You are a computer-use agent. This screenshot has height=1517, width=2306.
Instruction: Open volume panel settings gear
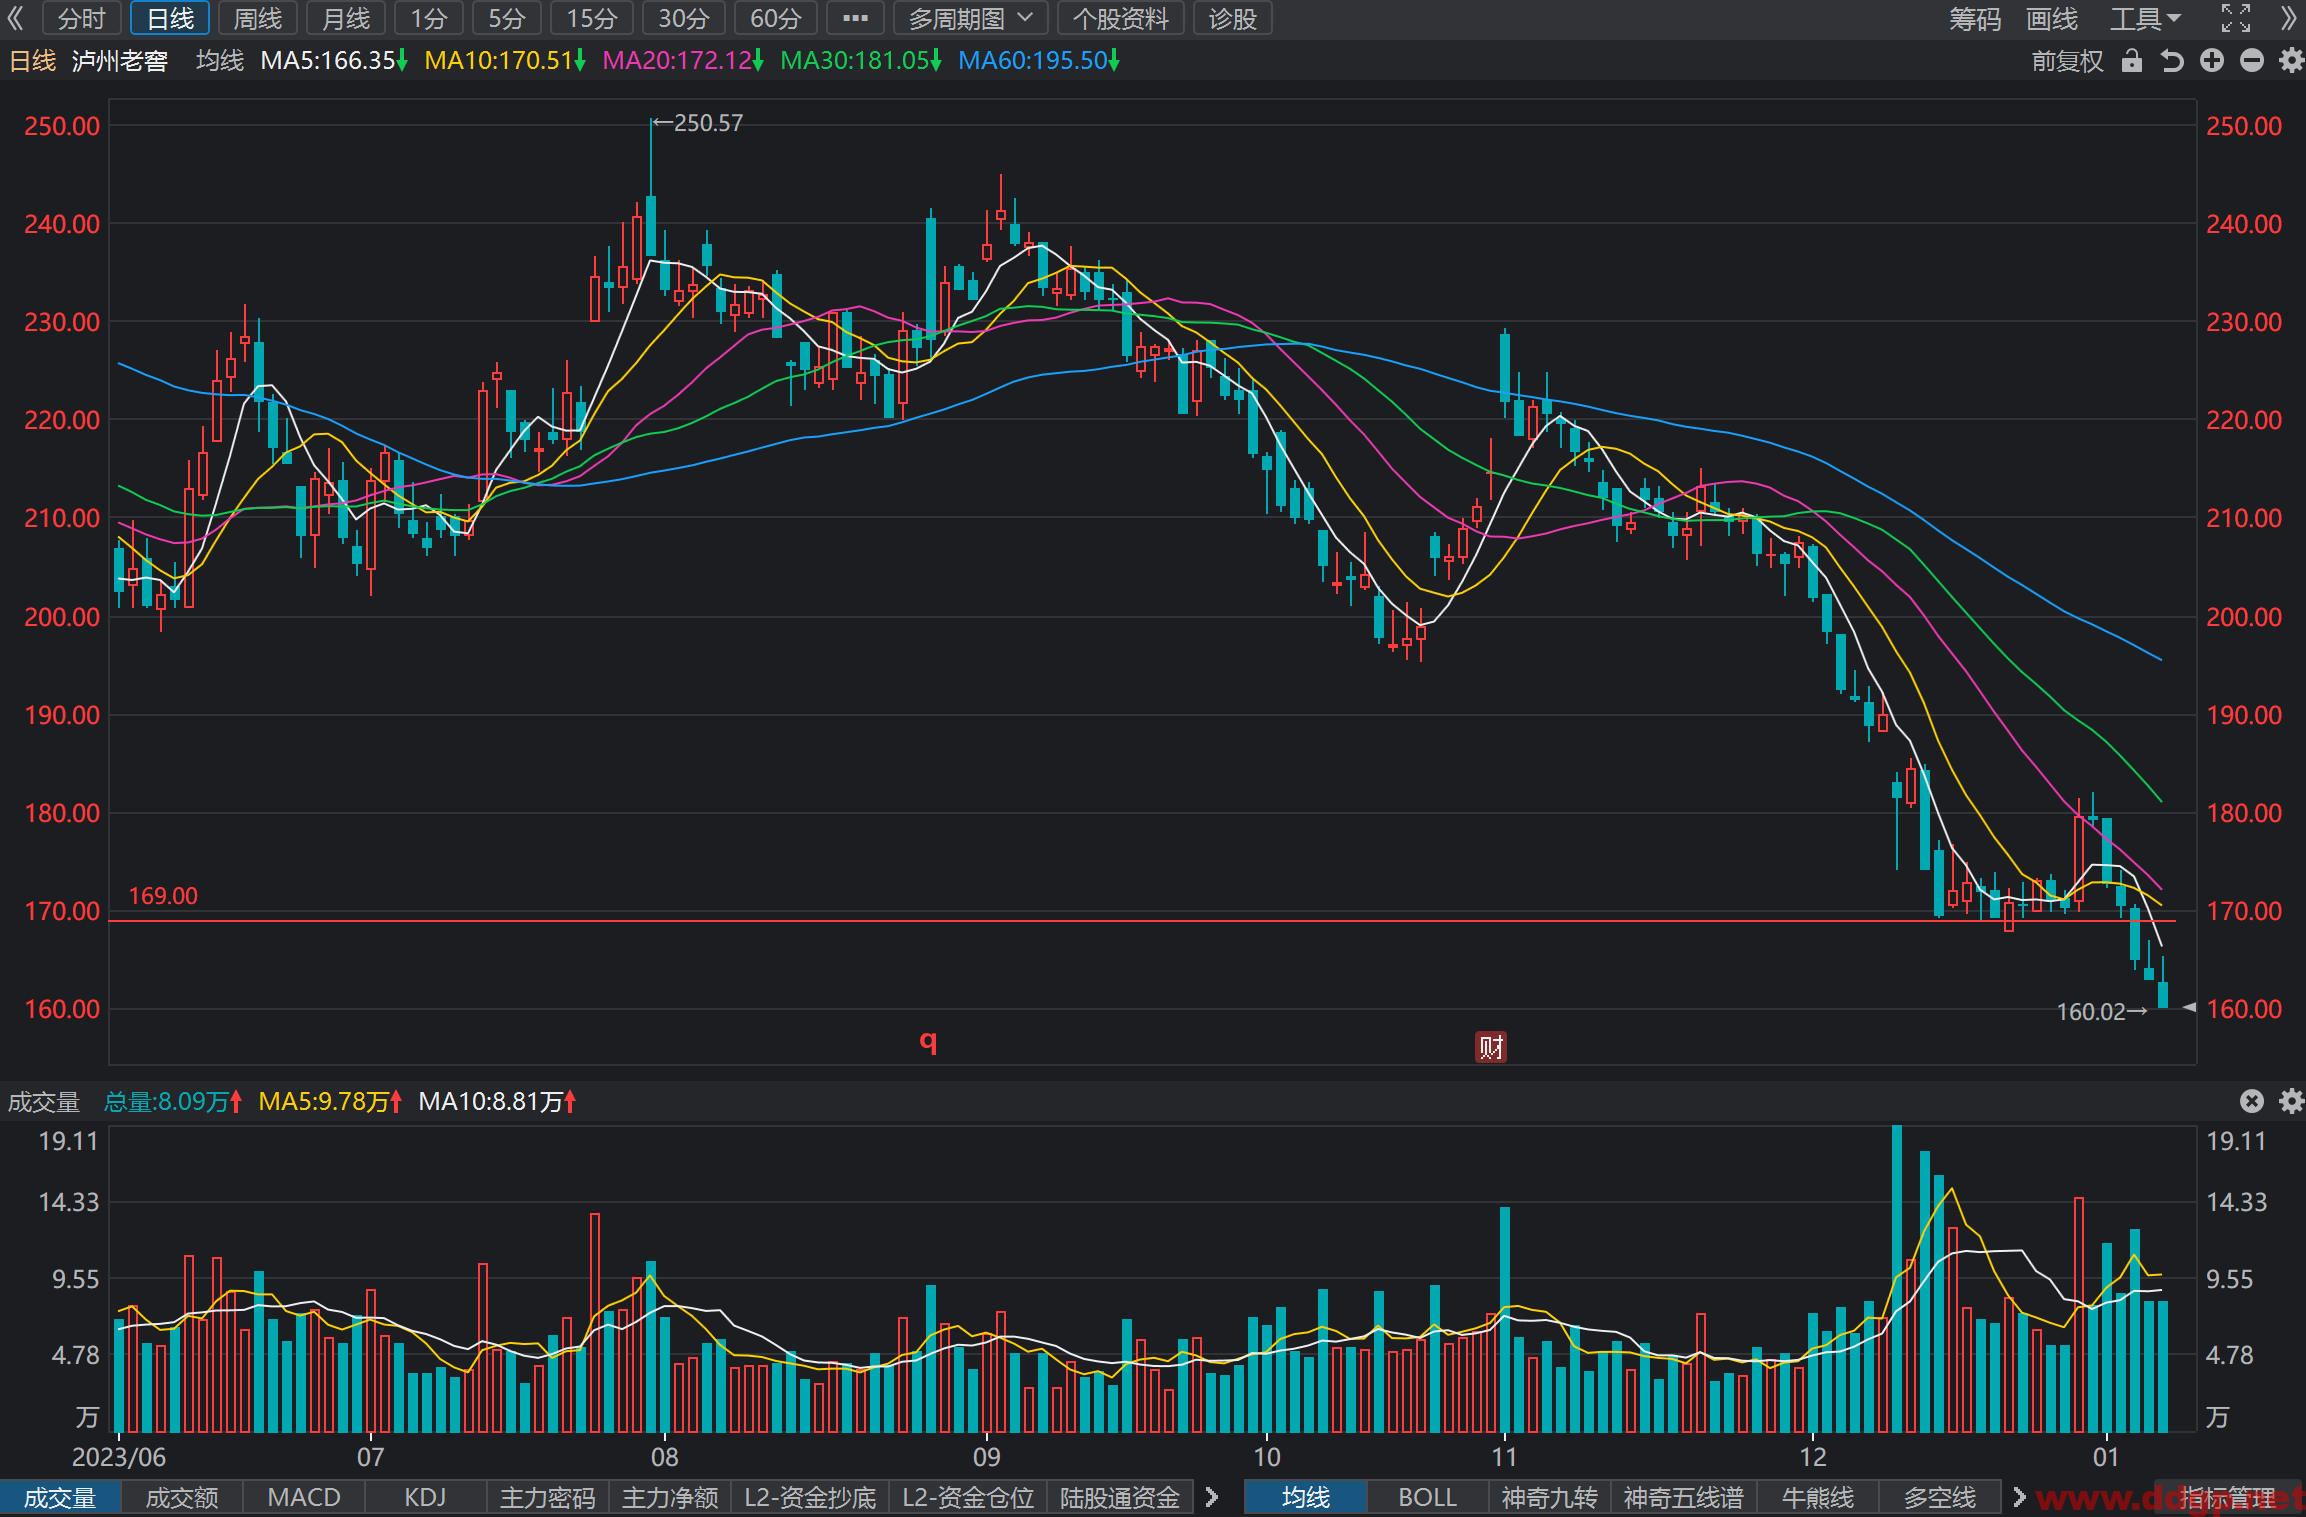coord(2291,1101)
